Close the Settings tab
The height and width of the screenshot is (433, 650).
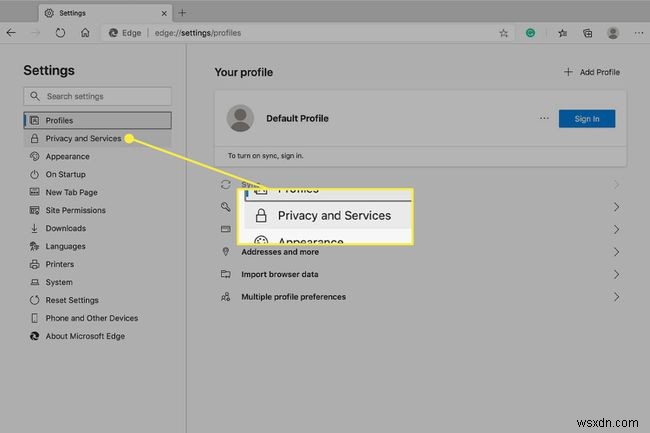(x=164, y=13)
